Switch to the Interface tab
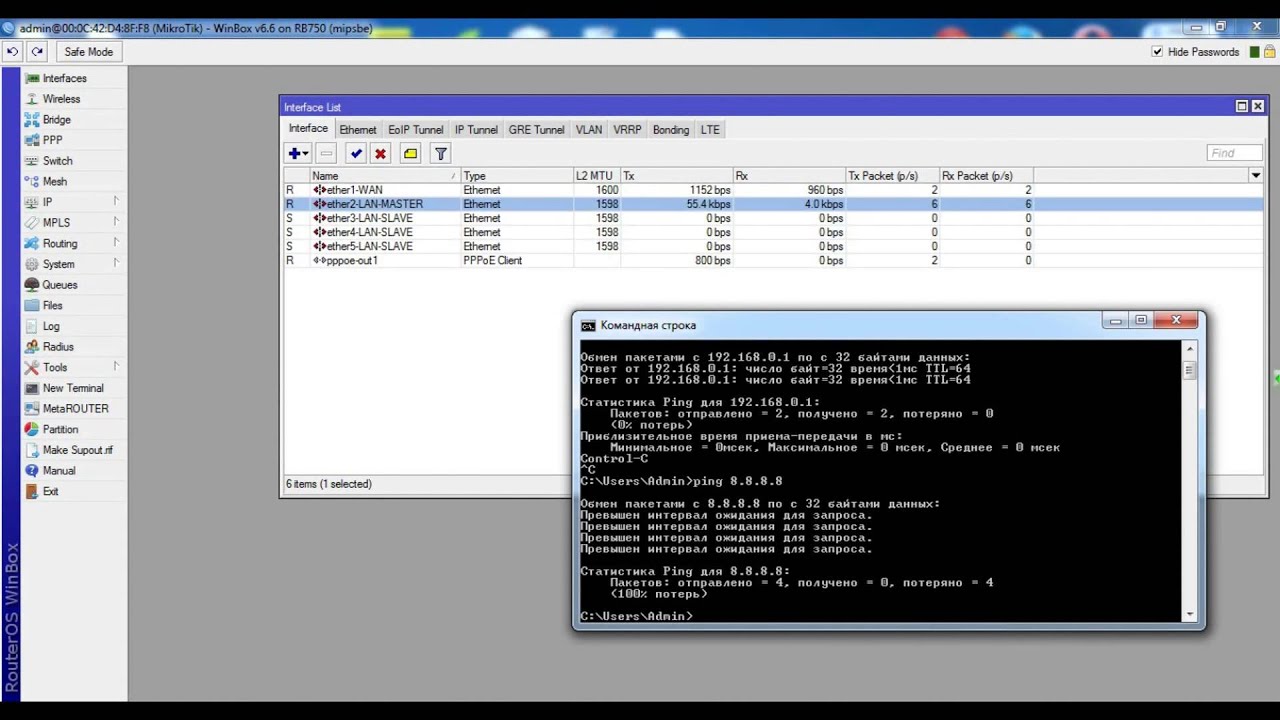This screenshot has width=1280, height=720. point(308,129)
